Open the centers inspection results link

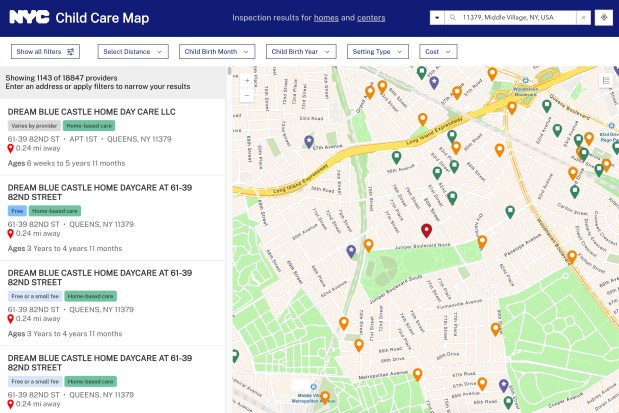click(371, 18)
